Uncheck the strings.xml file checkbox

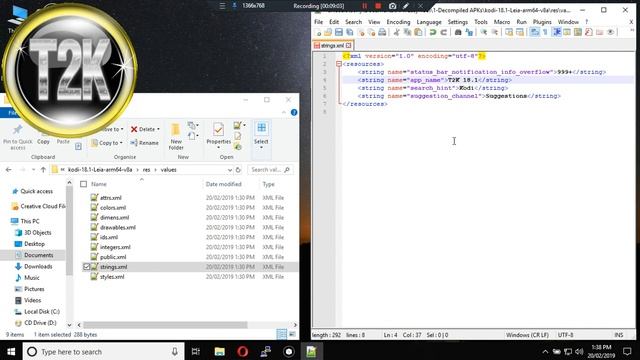click(86, 267)
